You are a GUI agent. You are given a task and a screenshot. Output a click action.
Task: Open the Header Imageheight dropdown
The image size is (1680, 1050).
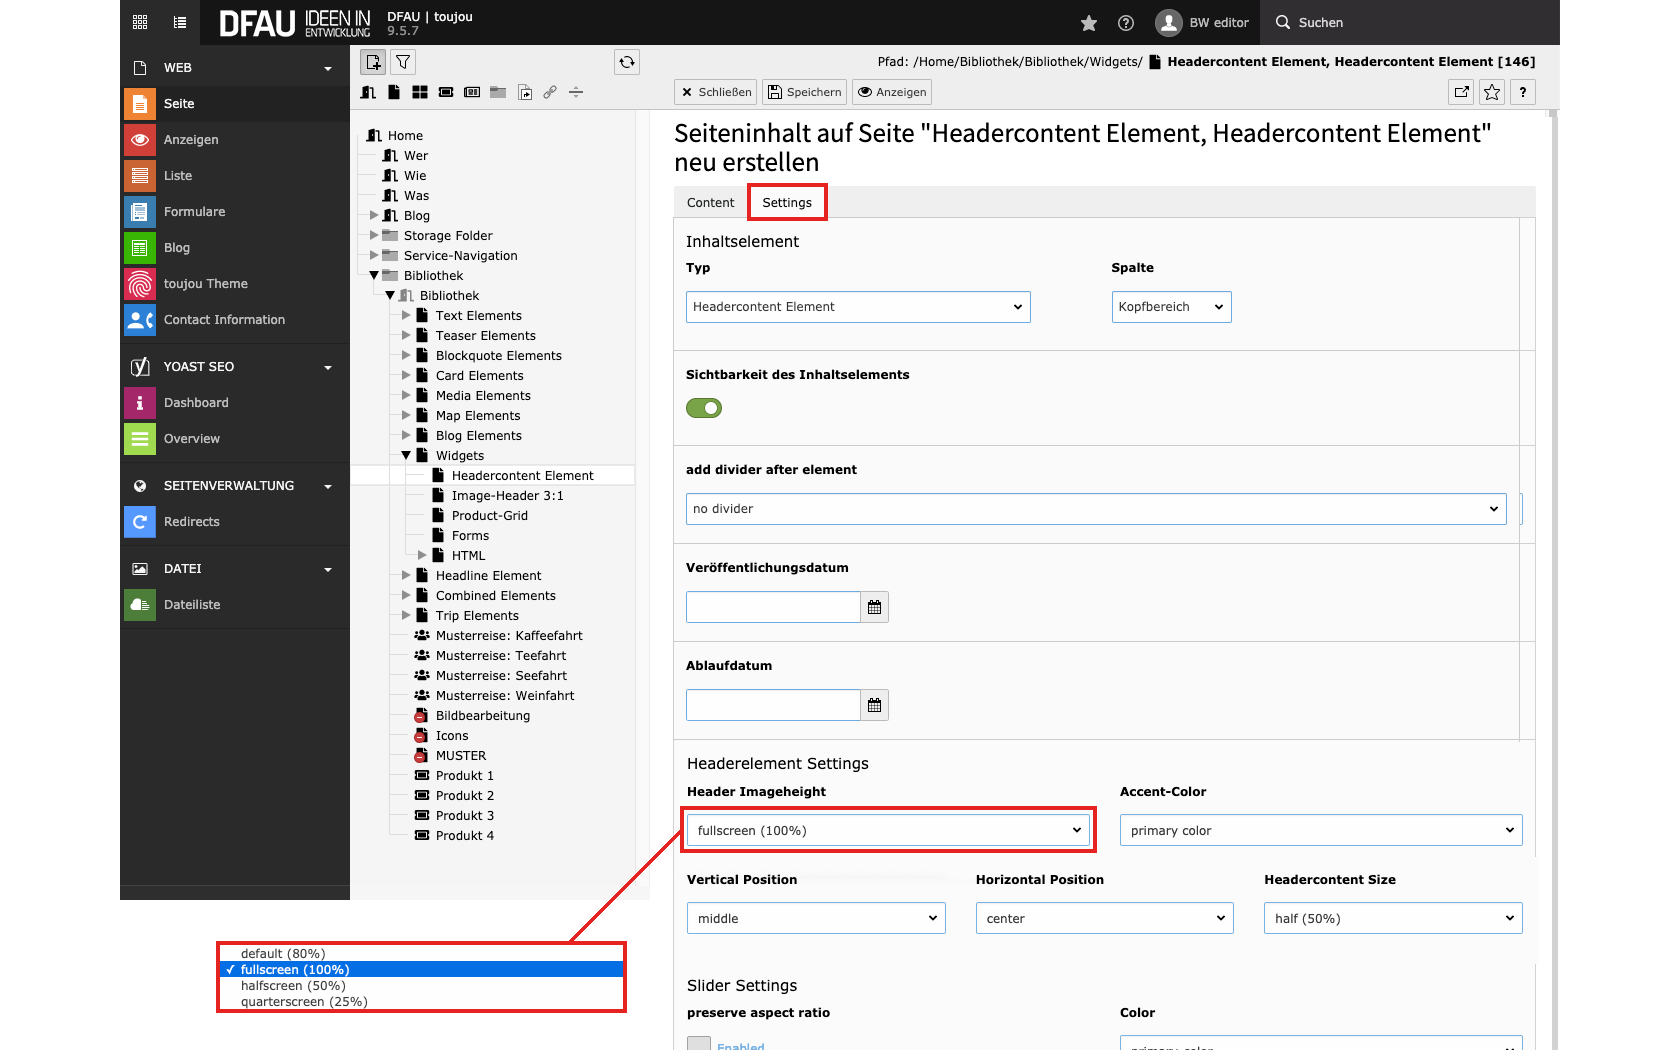[888, 830]
